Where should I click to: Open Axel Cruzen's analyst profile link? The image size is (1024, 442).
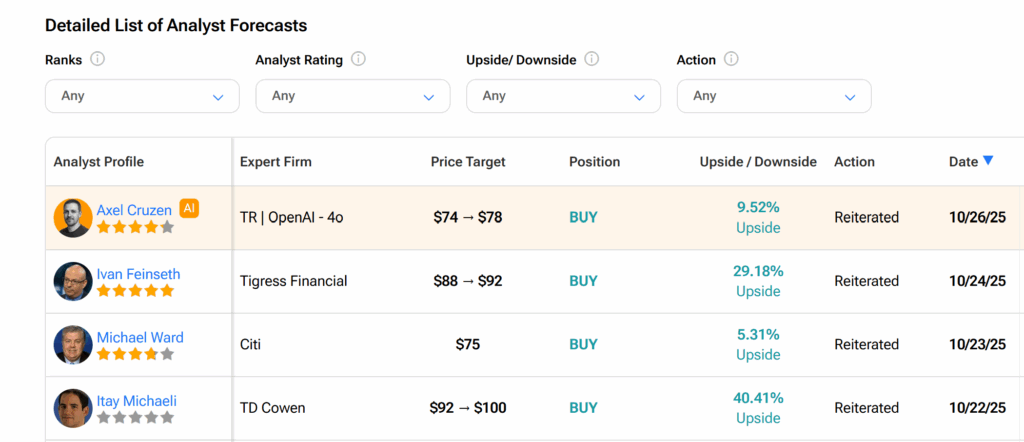[x=134, y=210]
